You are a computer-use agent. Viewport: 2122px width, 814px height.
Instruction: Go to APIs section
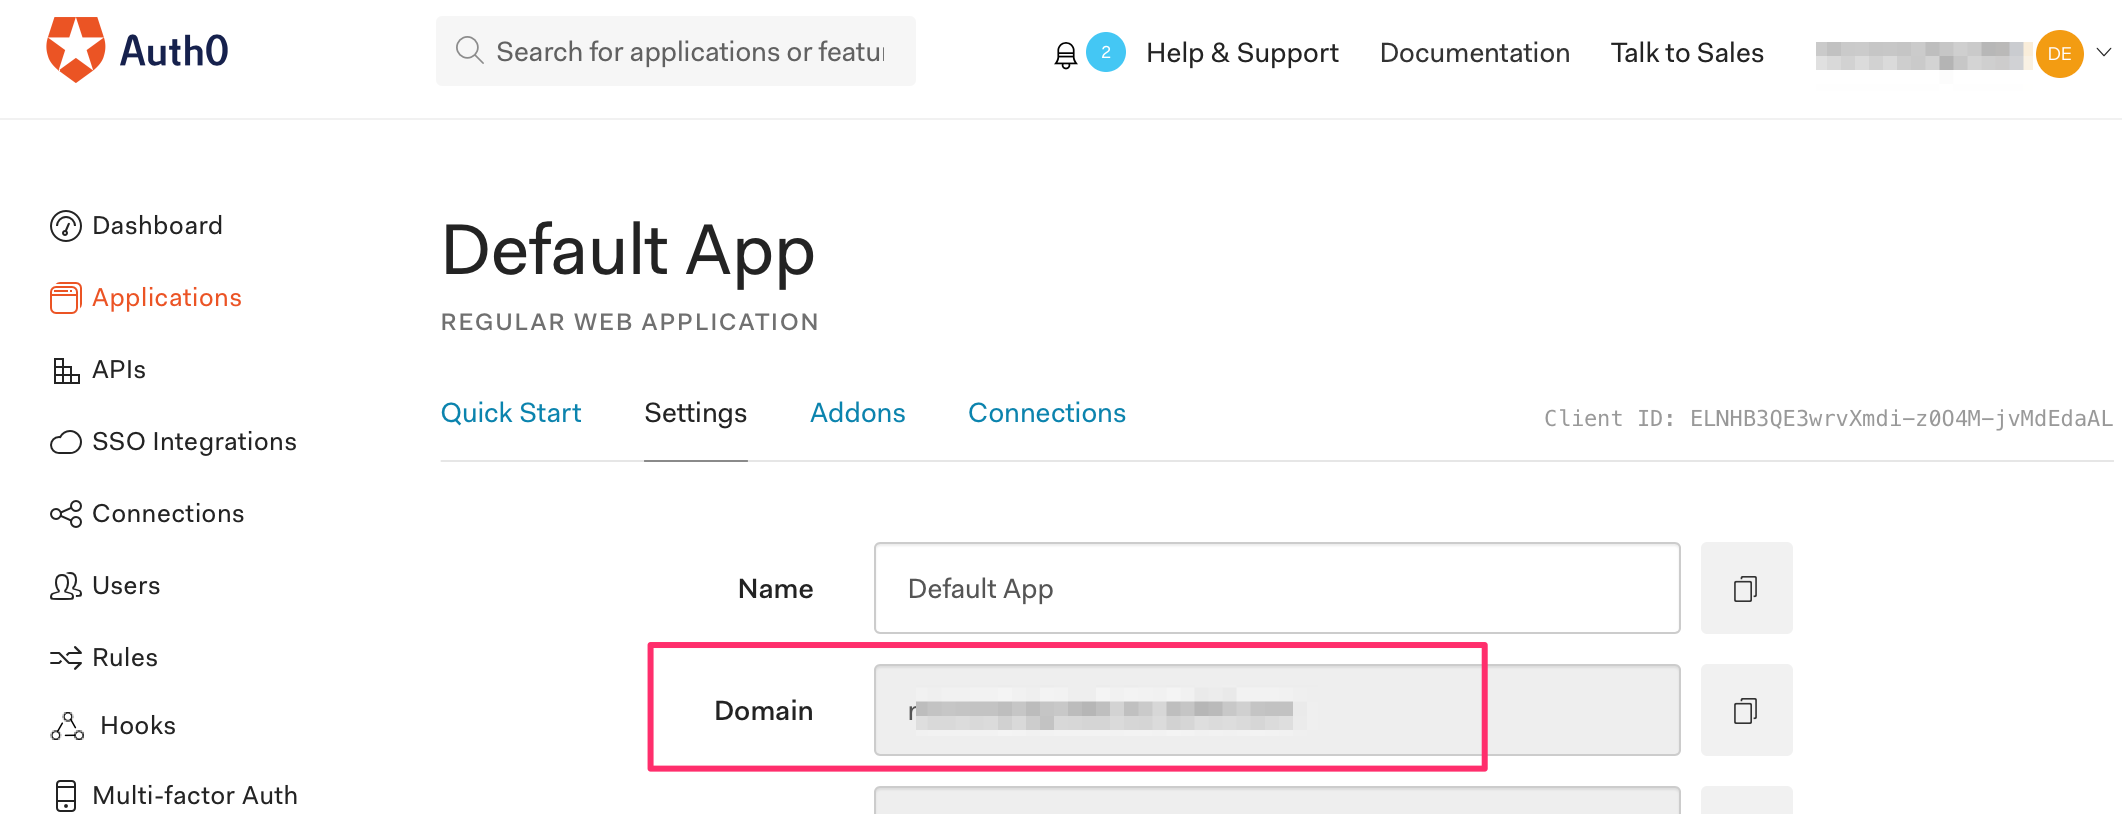119,370
